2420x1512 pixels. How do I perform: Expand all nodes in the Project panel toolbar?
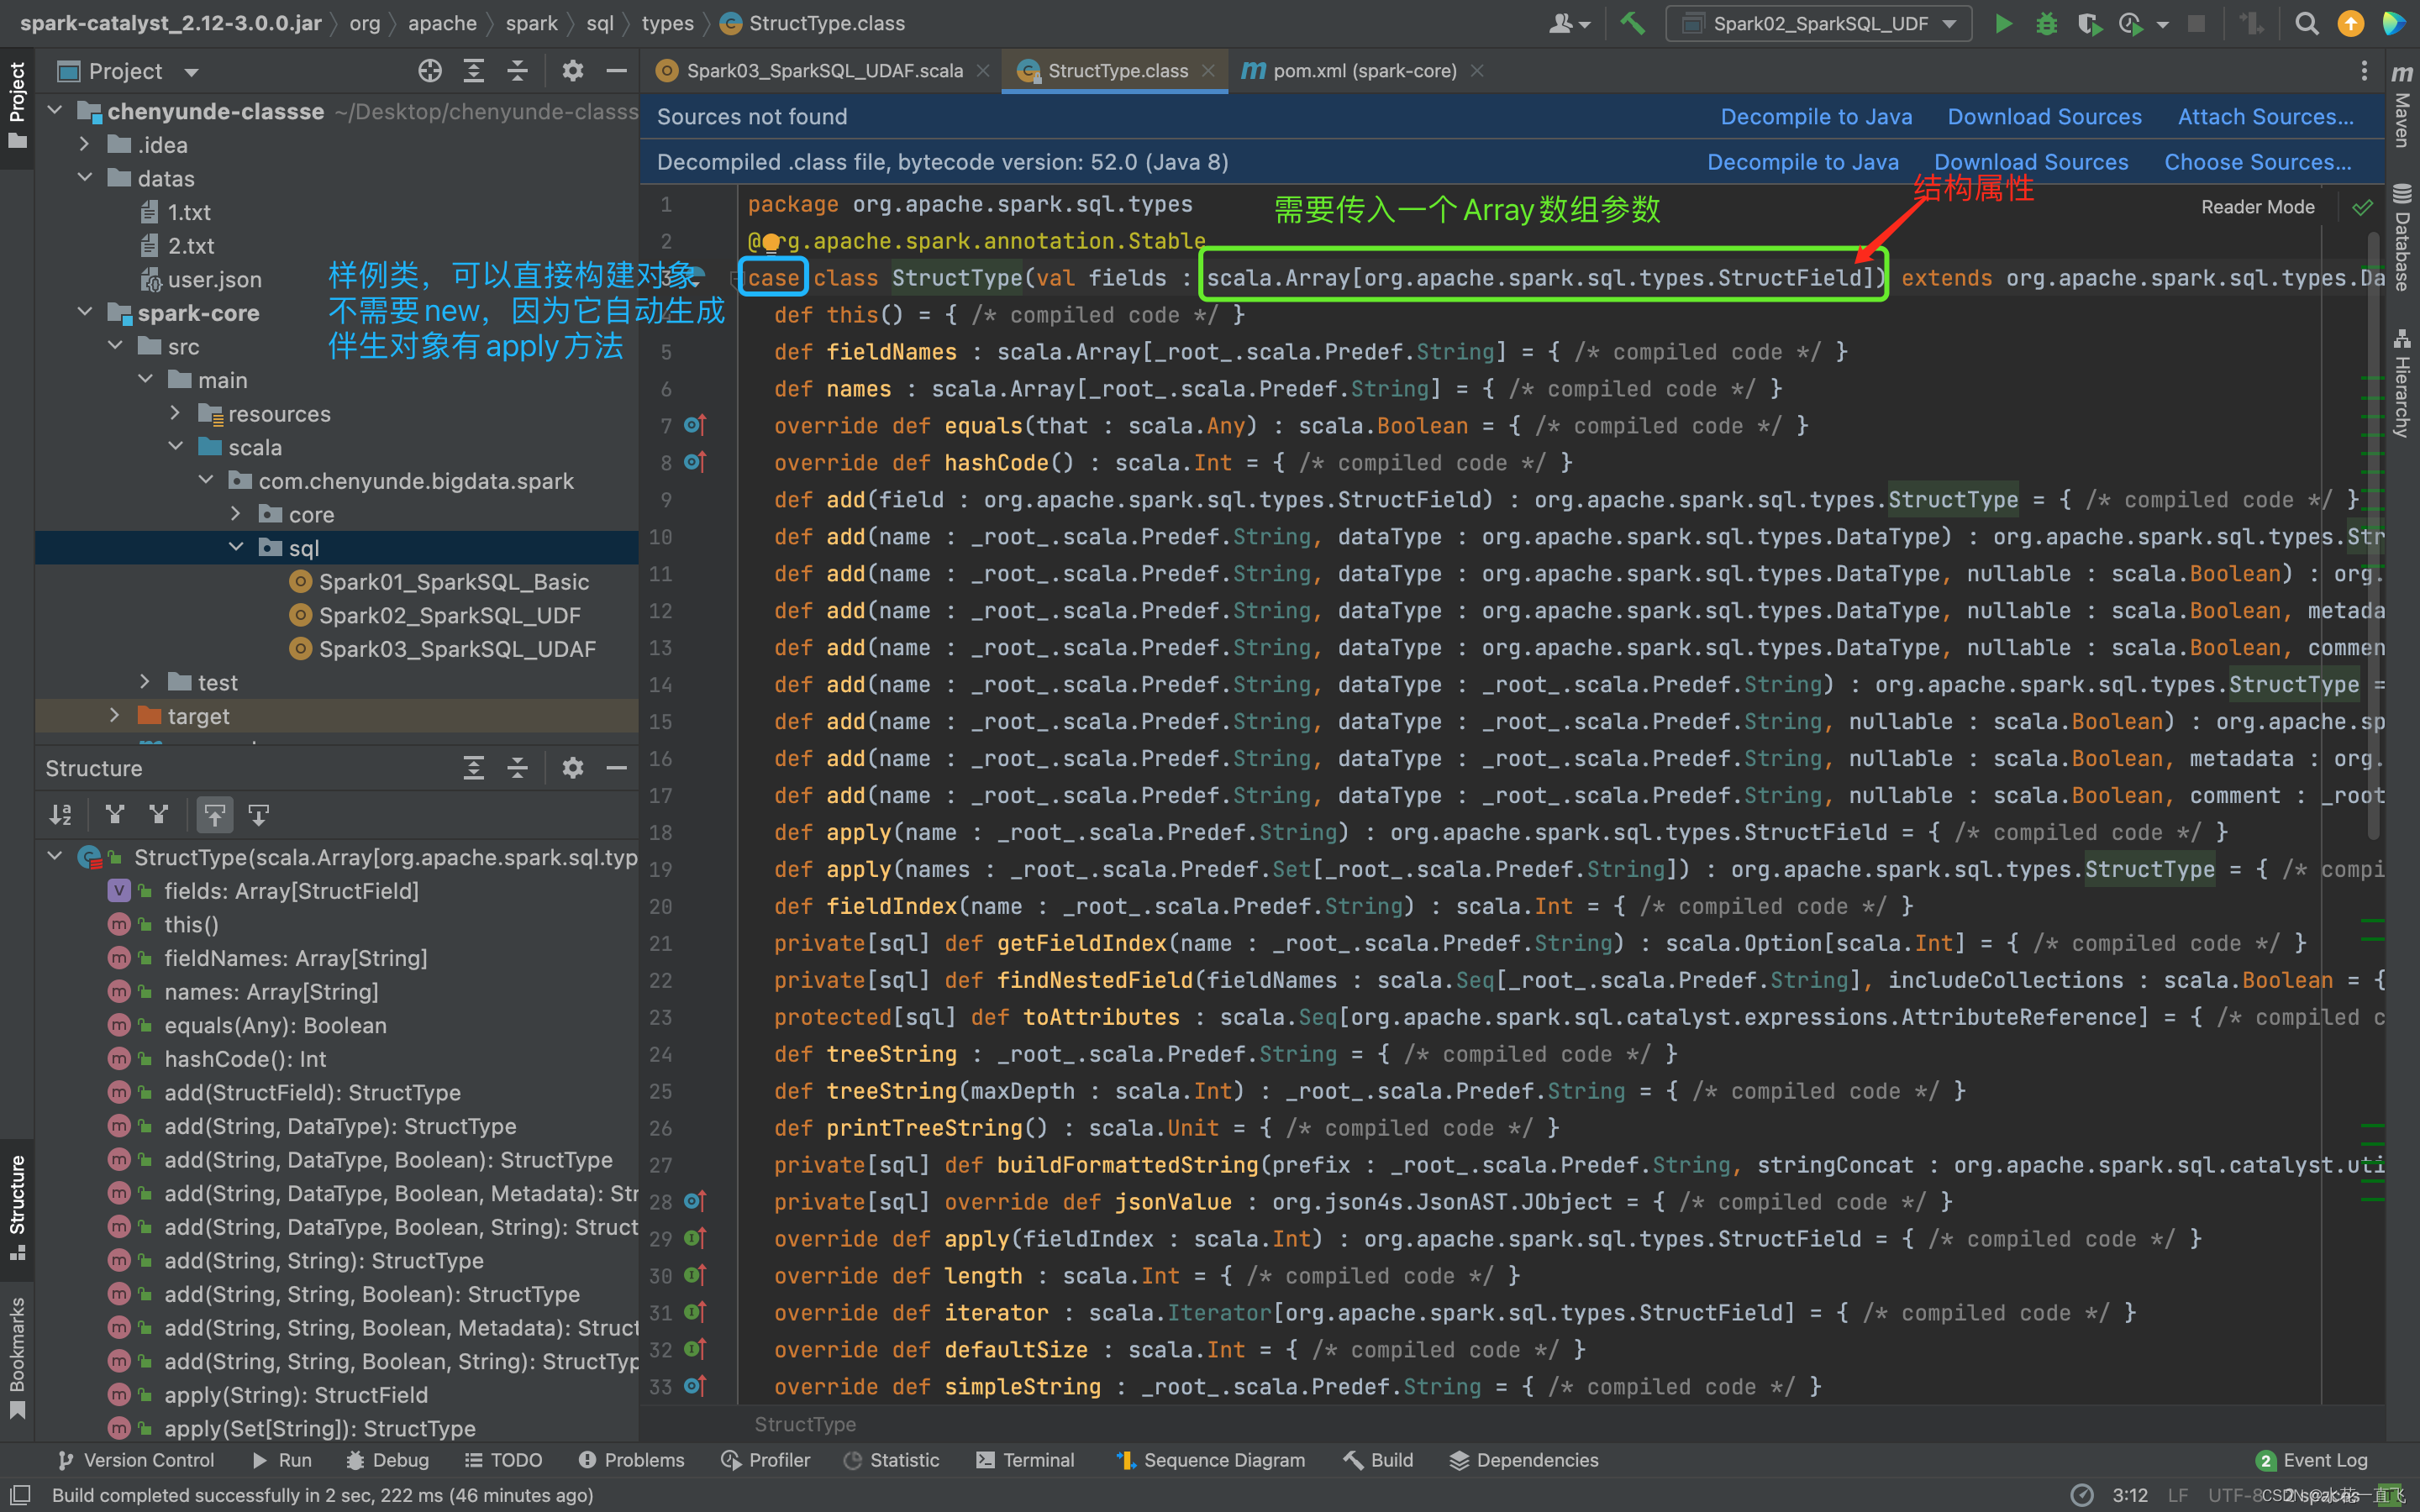coord(474,71)
